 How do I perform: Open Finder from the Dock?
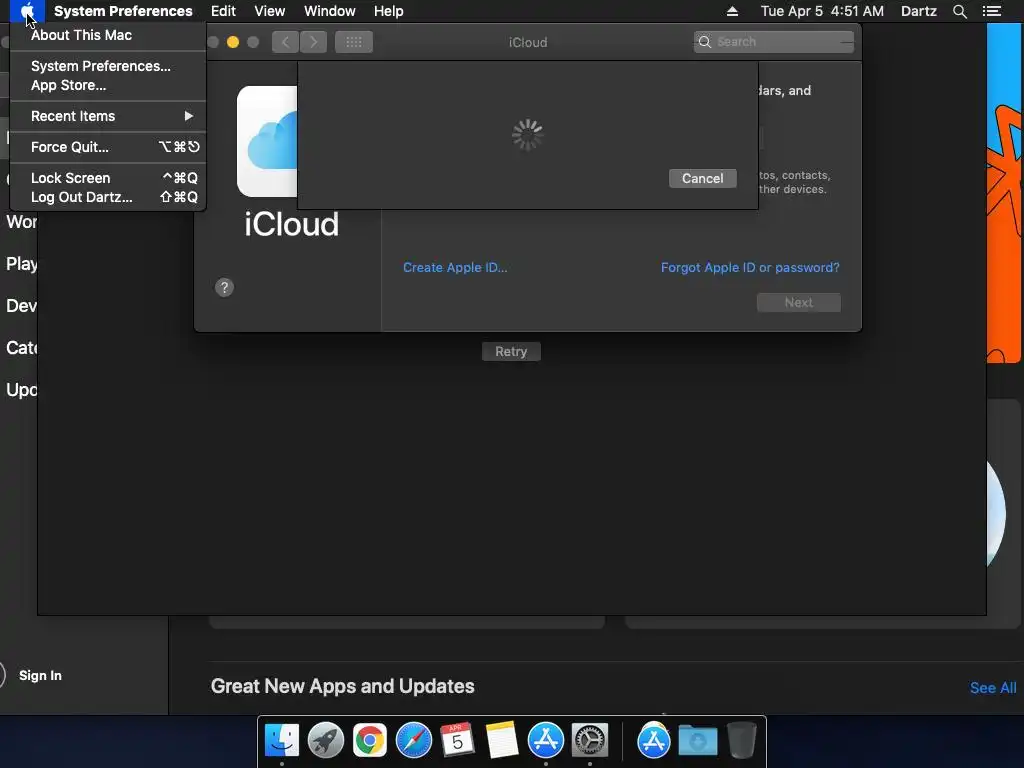pyautogui.click(x=281, y=741)
